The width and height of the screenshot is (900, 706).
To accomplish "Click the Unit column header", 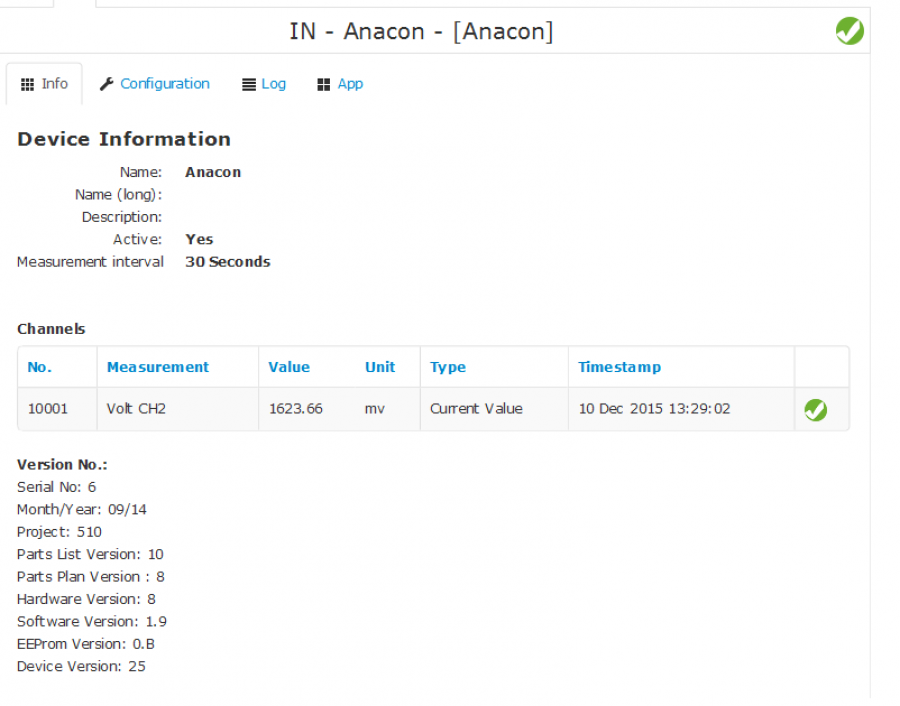I will coord(380,367).
